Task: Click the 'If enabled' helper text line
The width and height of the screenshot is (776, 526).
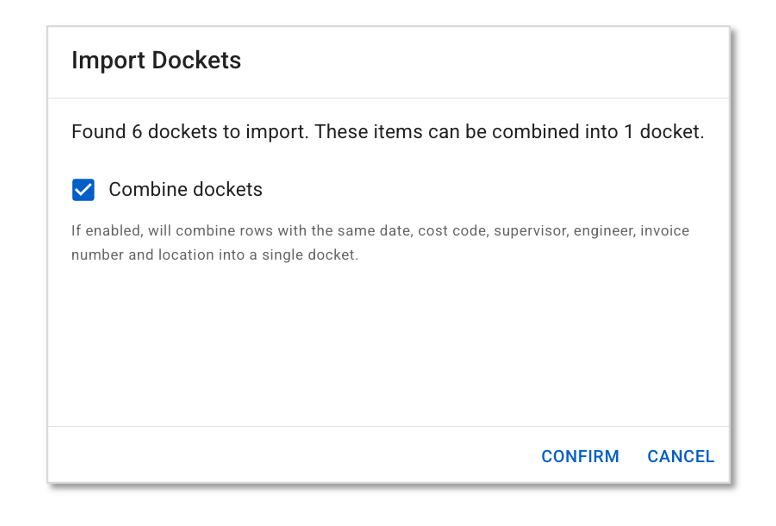Action: coord(380,231)
